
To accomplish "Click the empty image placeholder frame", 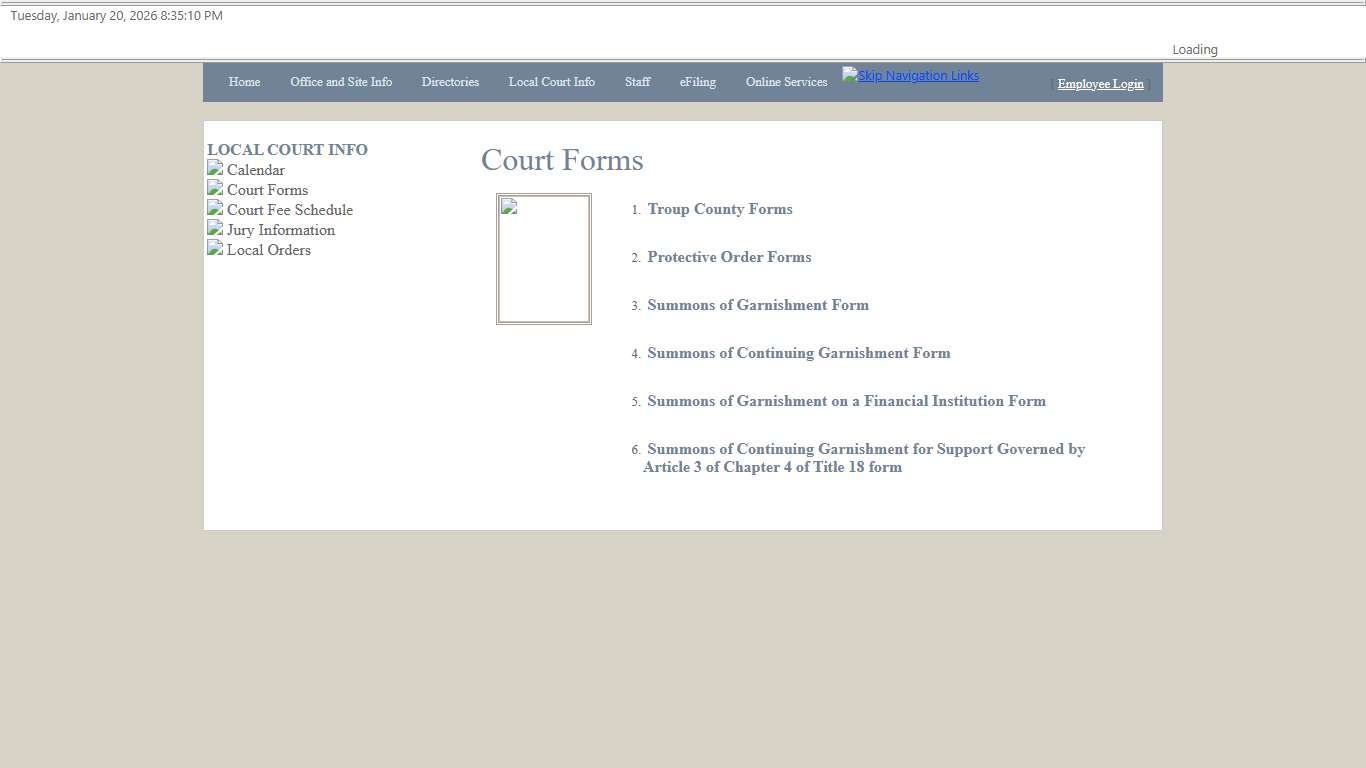I will click(543, 258).
